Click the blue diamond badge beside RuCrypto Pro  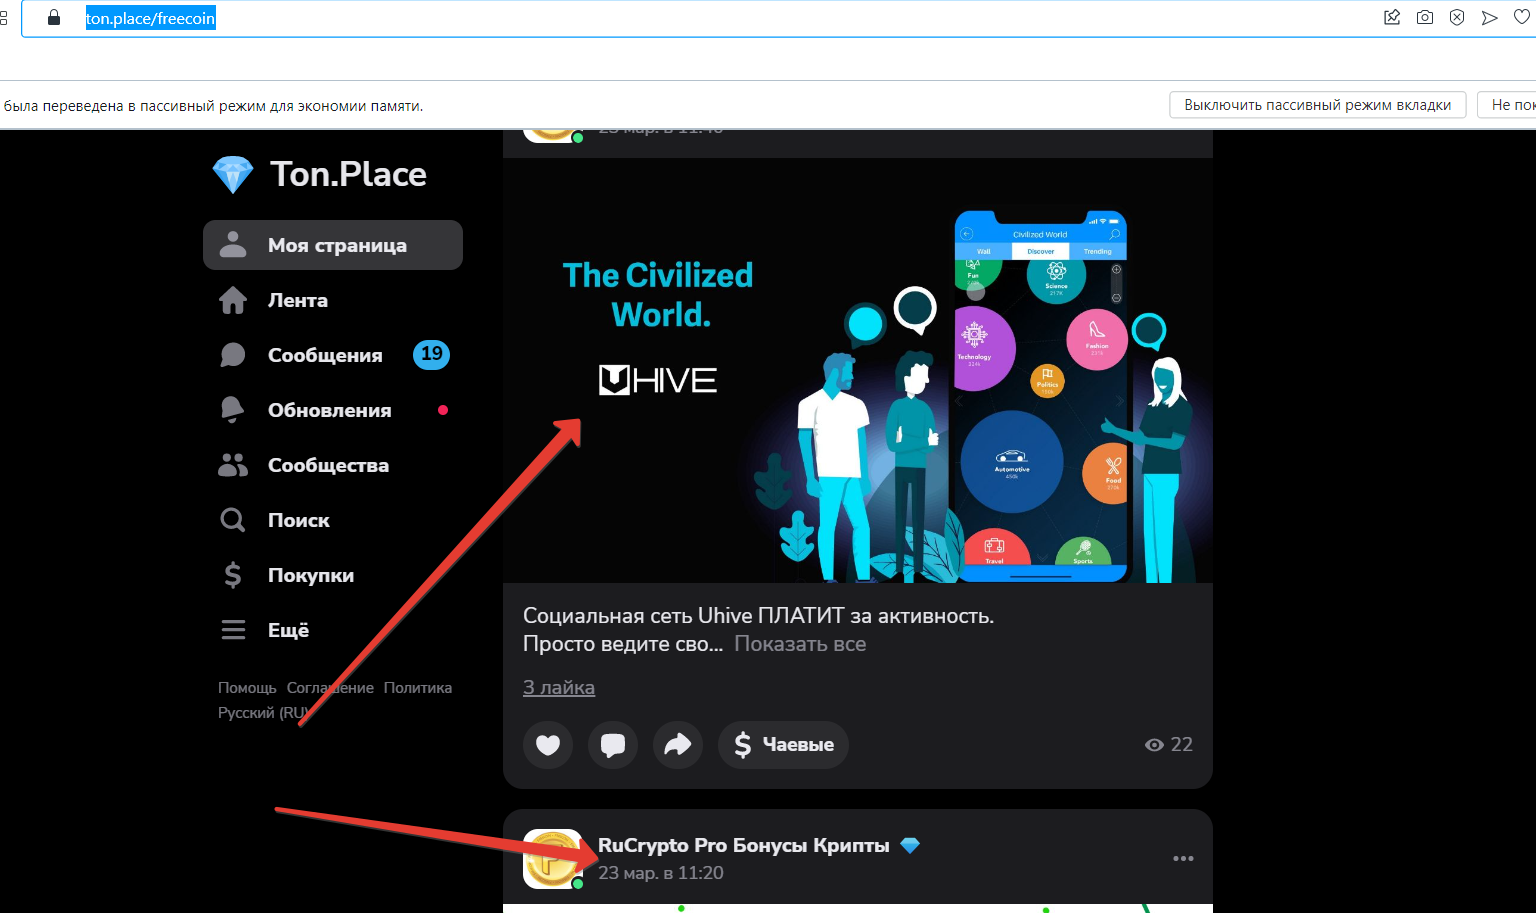point(910,845)
